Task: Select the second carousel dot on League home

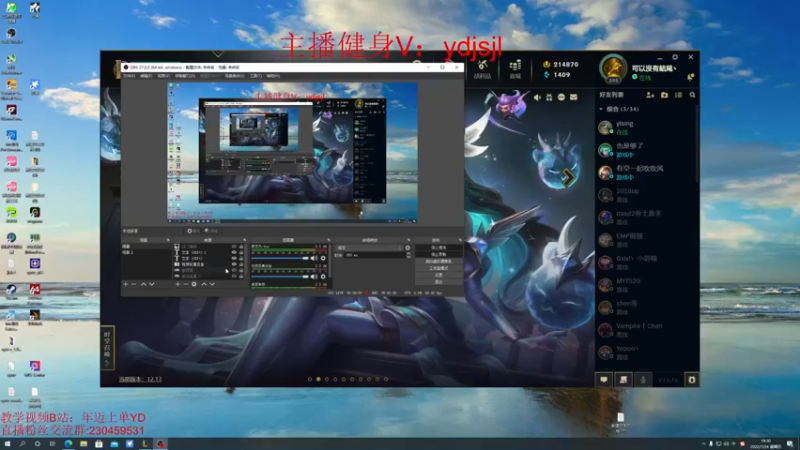Action: pyautogui.click(x=318, y=379)
